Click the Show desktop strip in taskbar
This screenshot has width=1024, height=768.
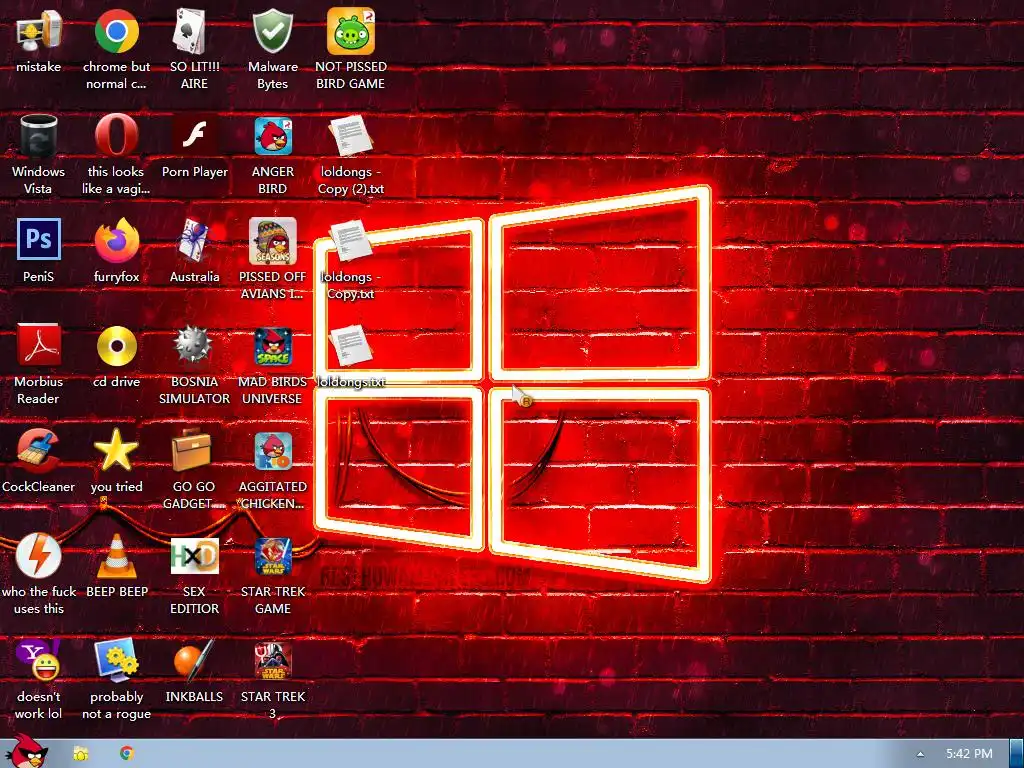(1017, 754)
